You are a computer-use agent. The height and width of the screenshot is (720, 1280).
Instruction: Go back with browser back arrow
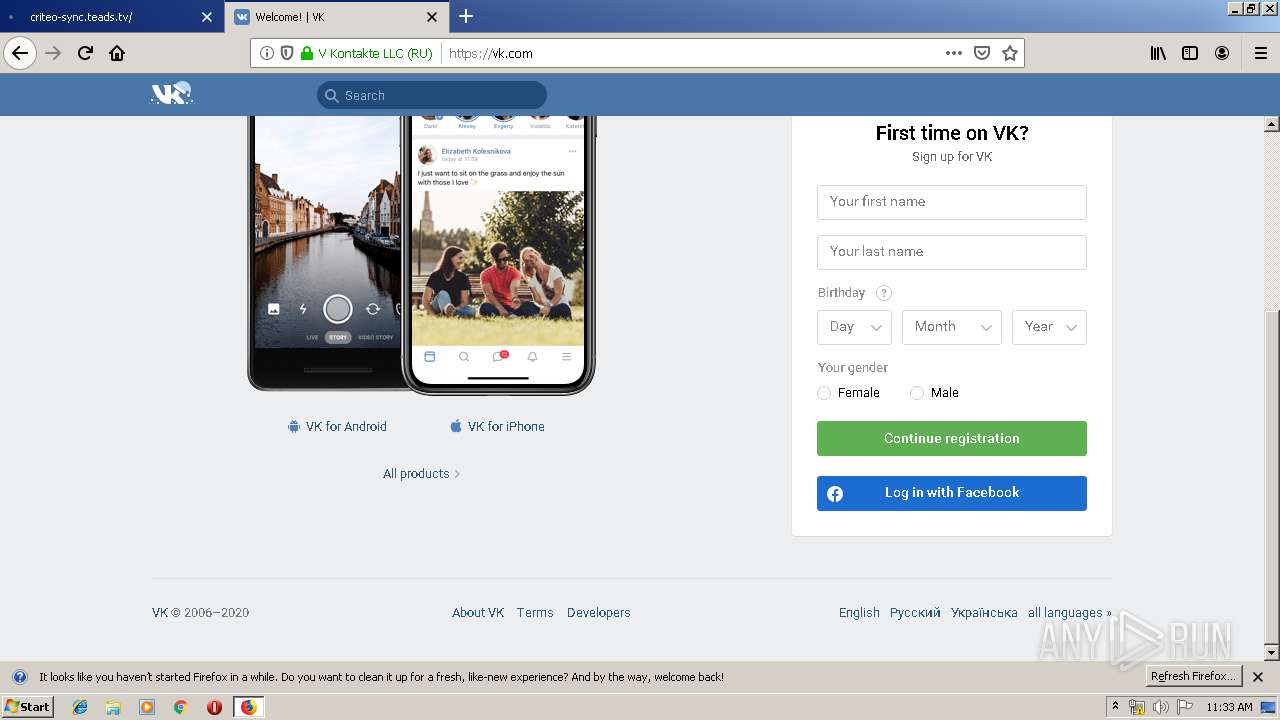click(x=20, y=53)
